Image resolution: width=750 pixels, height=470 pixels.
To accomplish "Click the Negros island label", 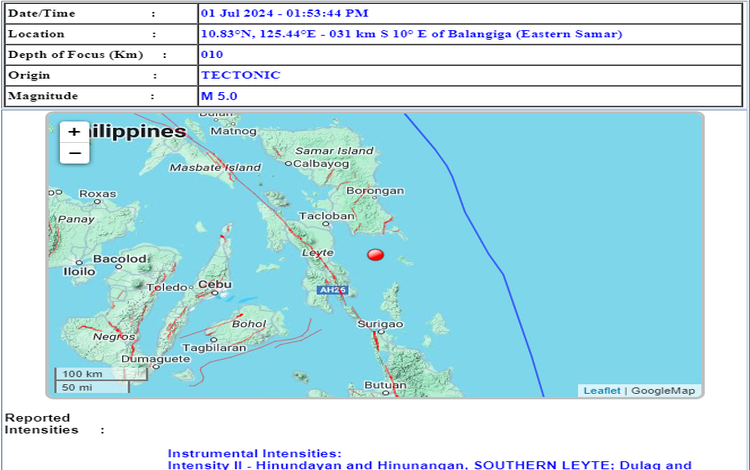I will point(114,337).
